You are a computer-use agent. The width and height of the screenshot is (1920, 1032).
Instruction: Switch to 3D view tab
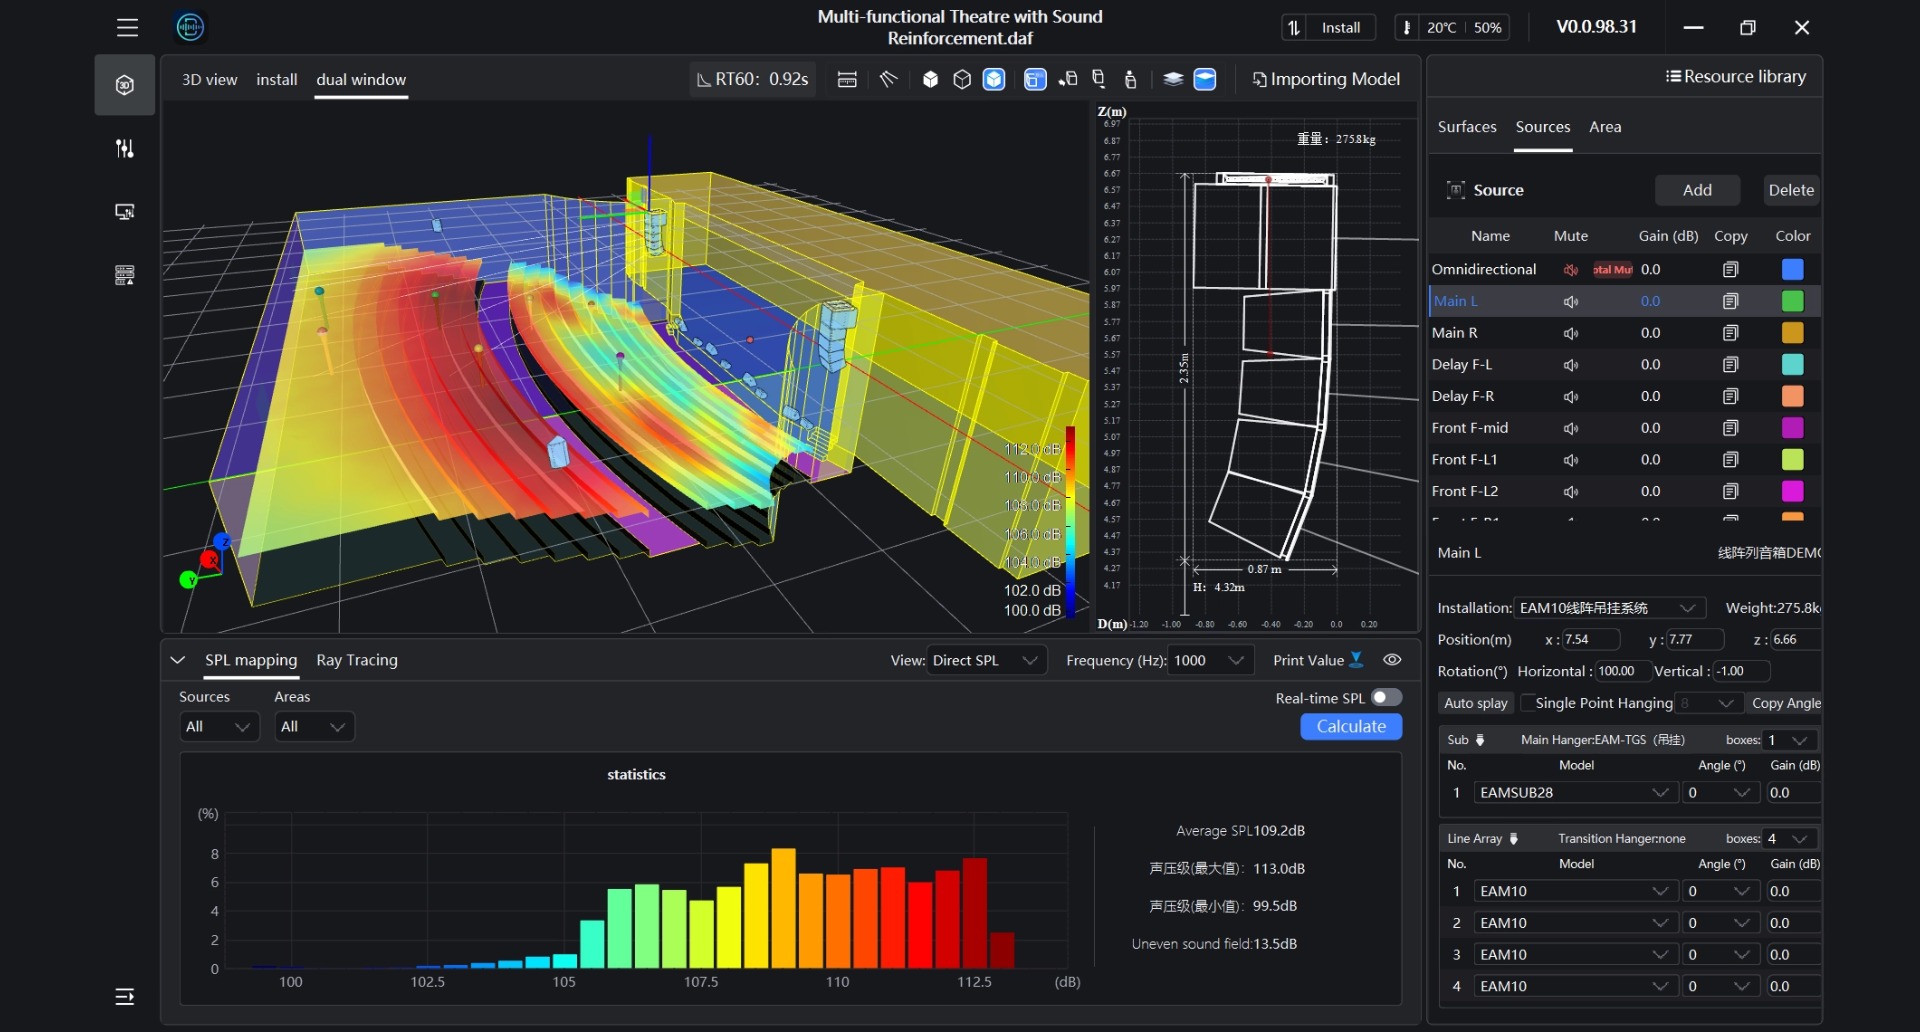click(210, 80)
